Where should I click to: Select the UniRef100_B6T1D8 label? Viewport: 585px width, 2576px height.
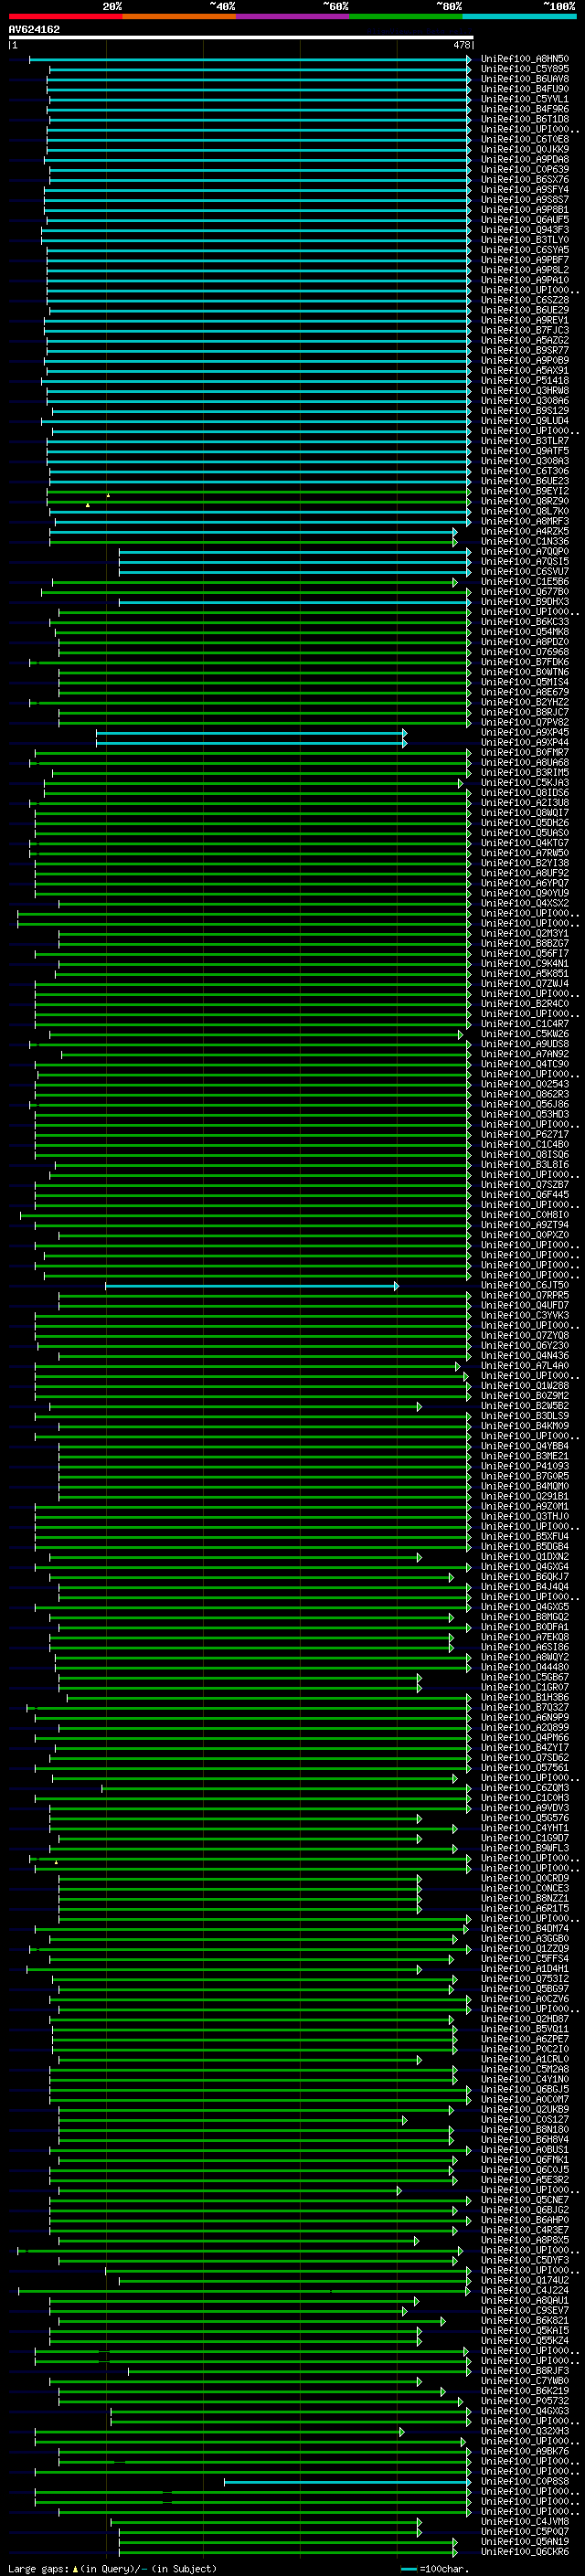click(x=525, y=120)
